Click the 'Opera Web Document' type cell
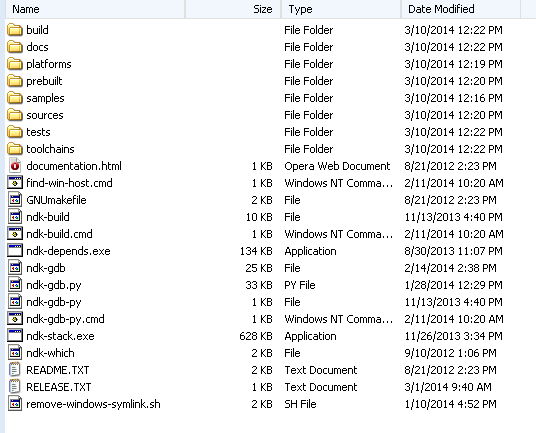This screenshot has width=536, height=433. point(337,166)
